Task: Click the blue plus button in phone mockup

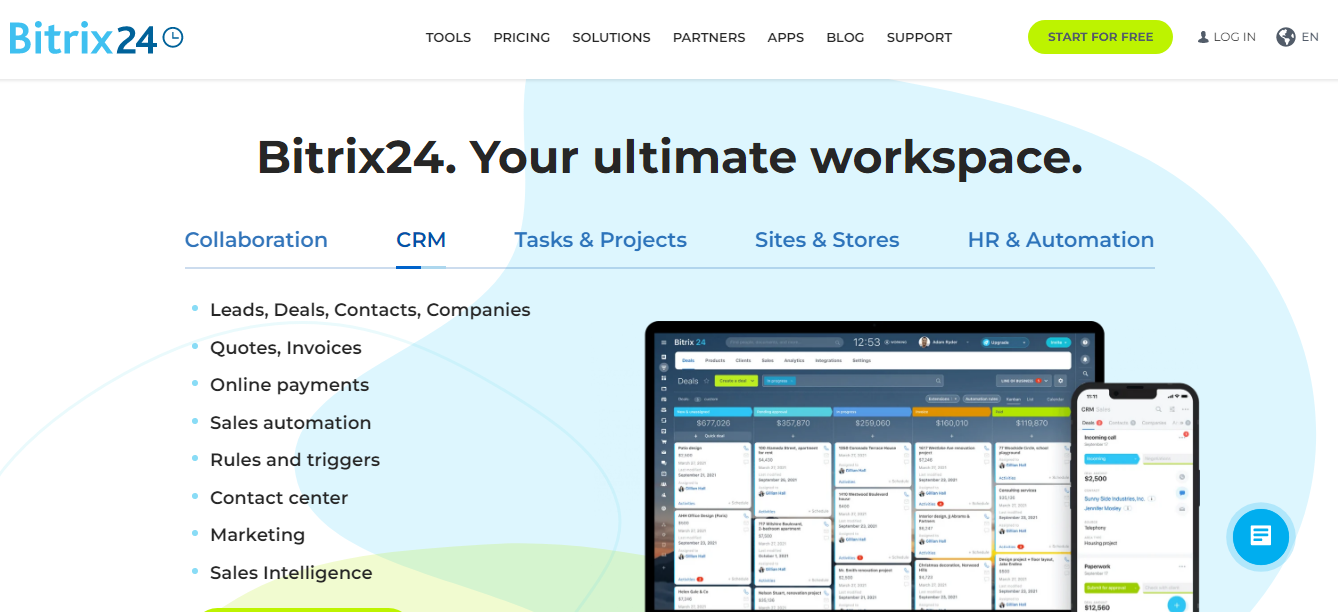Action: point(1176,604)
